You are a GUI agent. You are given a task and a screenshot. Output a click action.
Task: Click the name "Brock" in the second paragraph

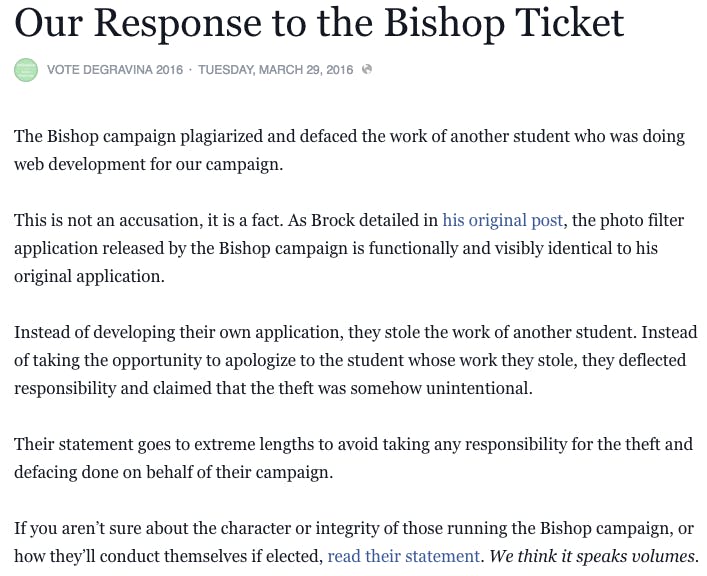332,220
